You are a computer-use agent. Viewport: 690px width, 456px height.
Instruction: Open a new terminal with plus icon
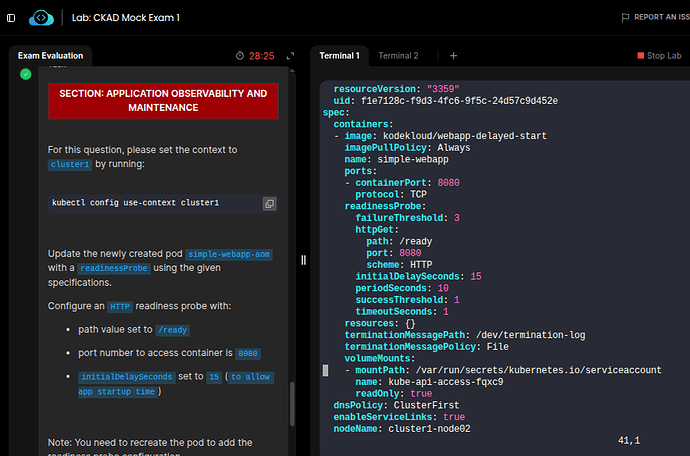click(453, 56)
